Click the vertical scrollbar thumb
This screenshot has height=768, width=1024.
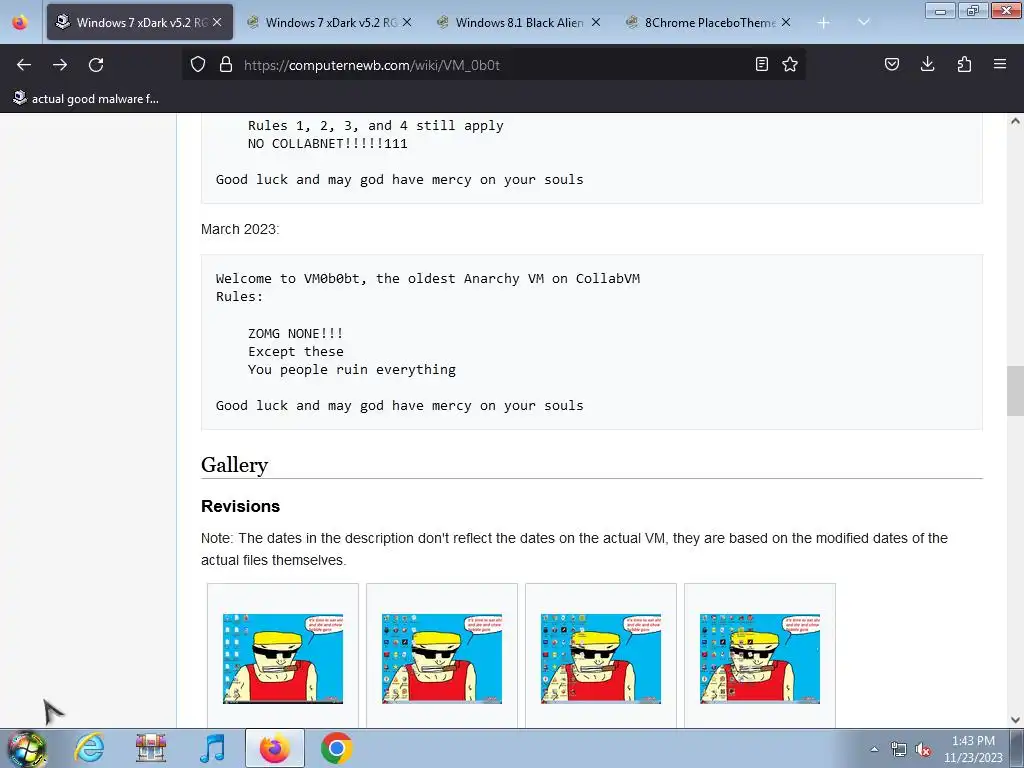point(1015,391)
